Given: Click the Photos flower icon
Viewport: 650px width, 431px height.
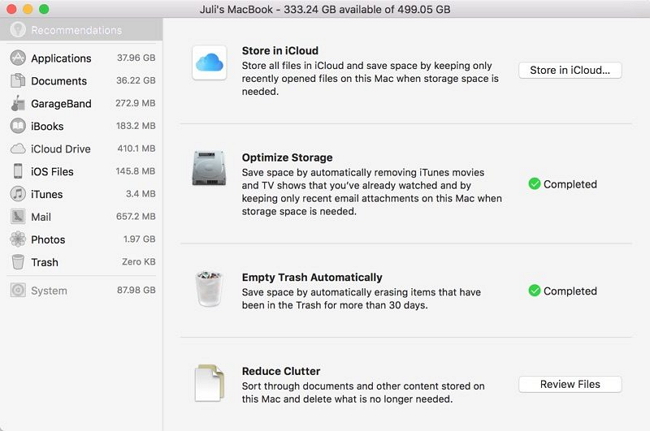Looking at the screenshot, I should click(x=18, y=239).
